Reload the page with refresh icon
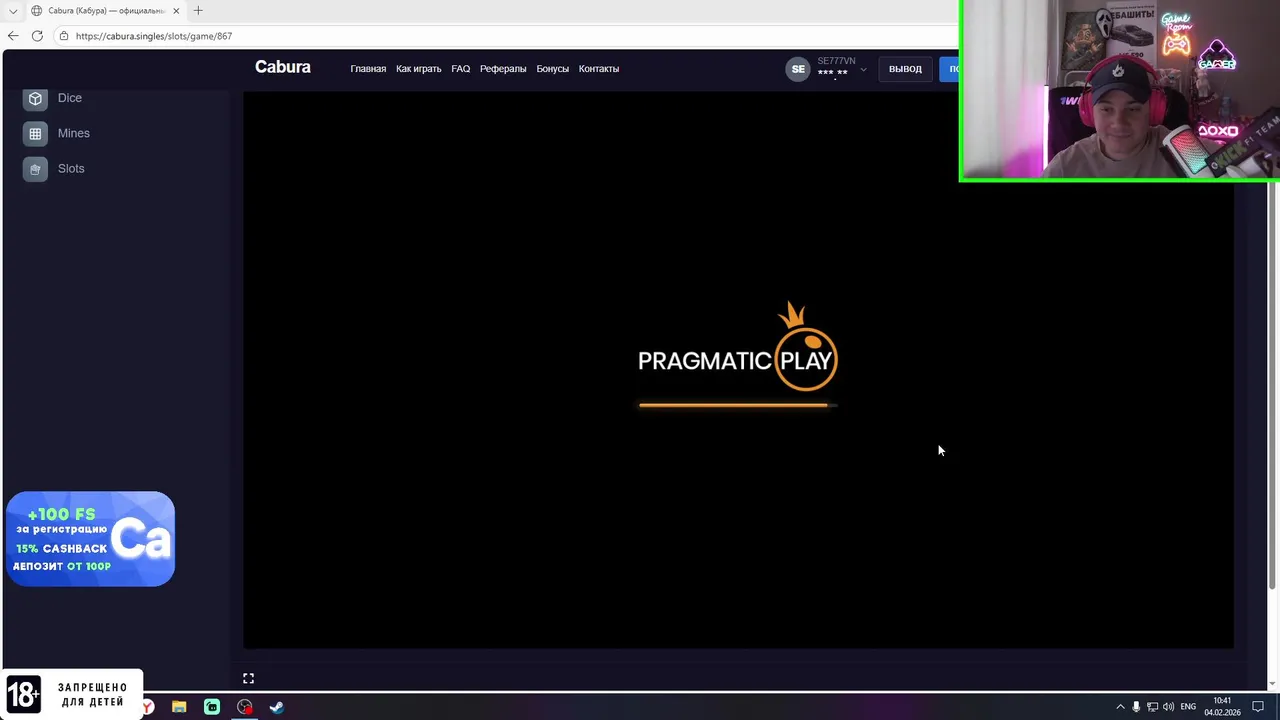 [x=37, y=36]
